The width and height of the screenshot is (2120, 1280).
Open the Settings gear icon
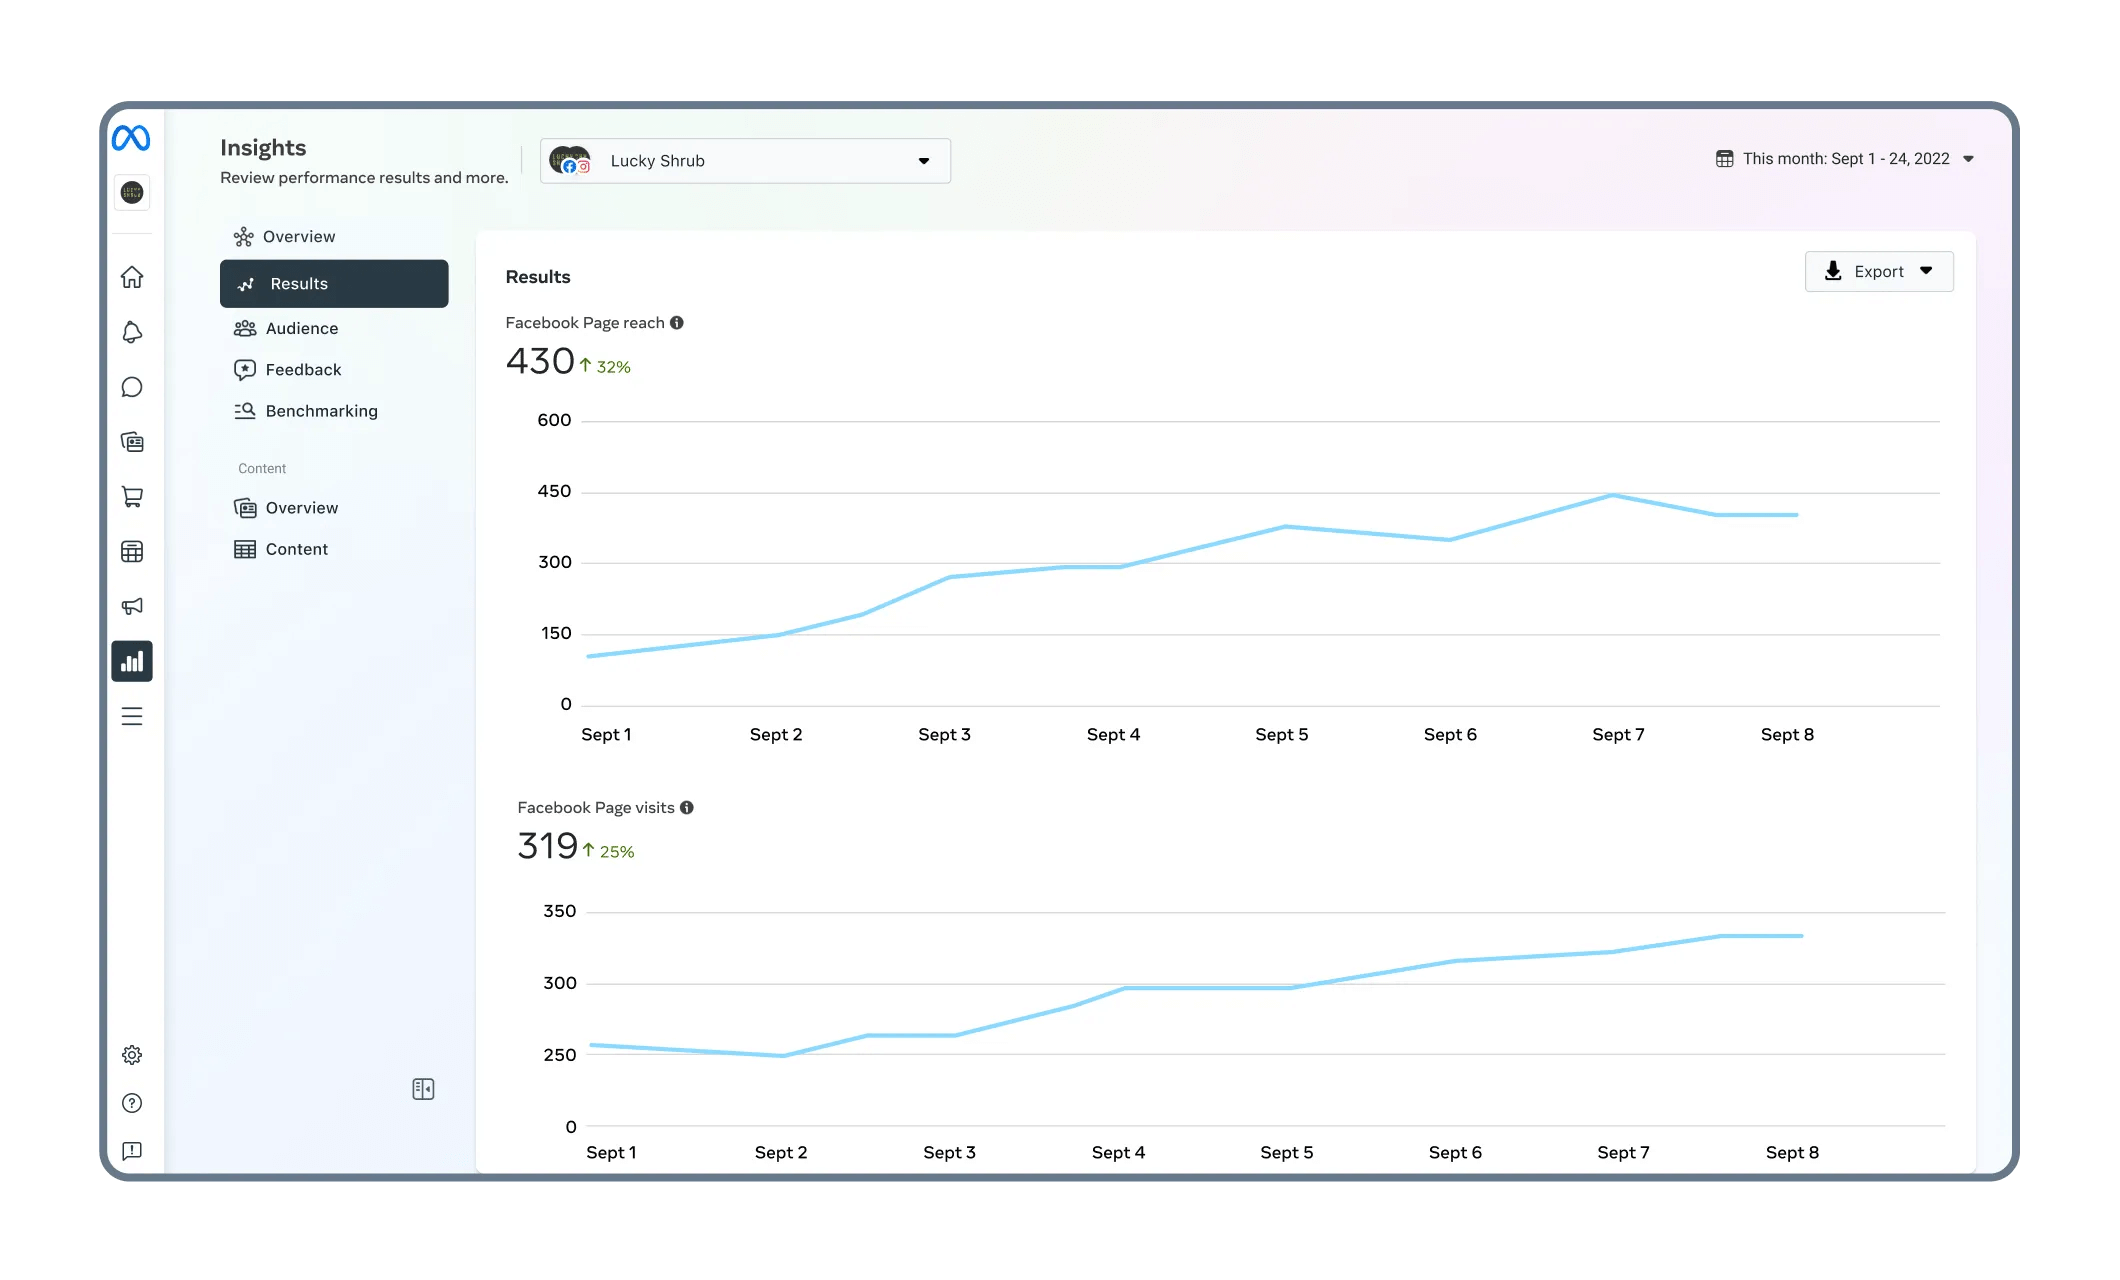pos(131,1054)
